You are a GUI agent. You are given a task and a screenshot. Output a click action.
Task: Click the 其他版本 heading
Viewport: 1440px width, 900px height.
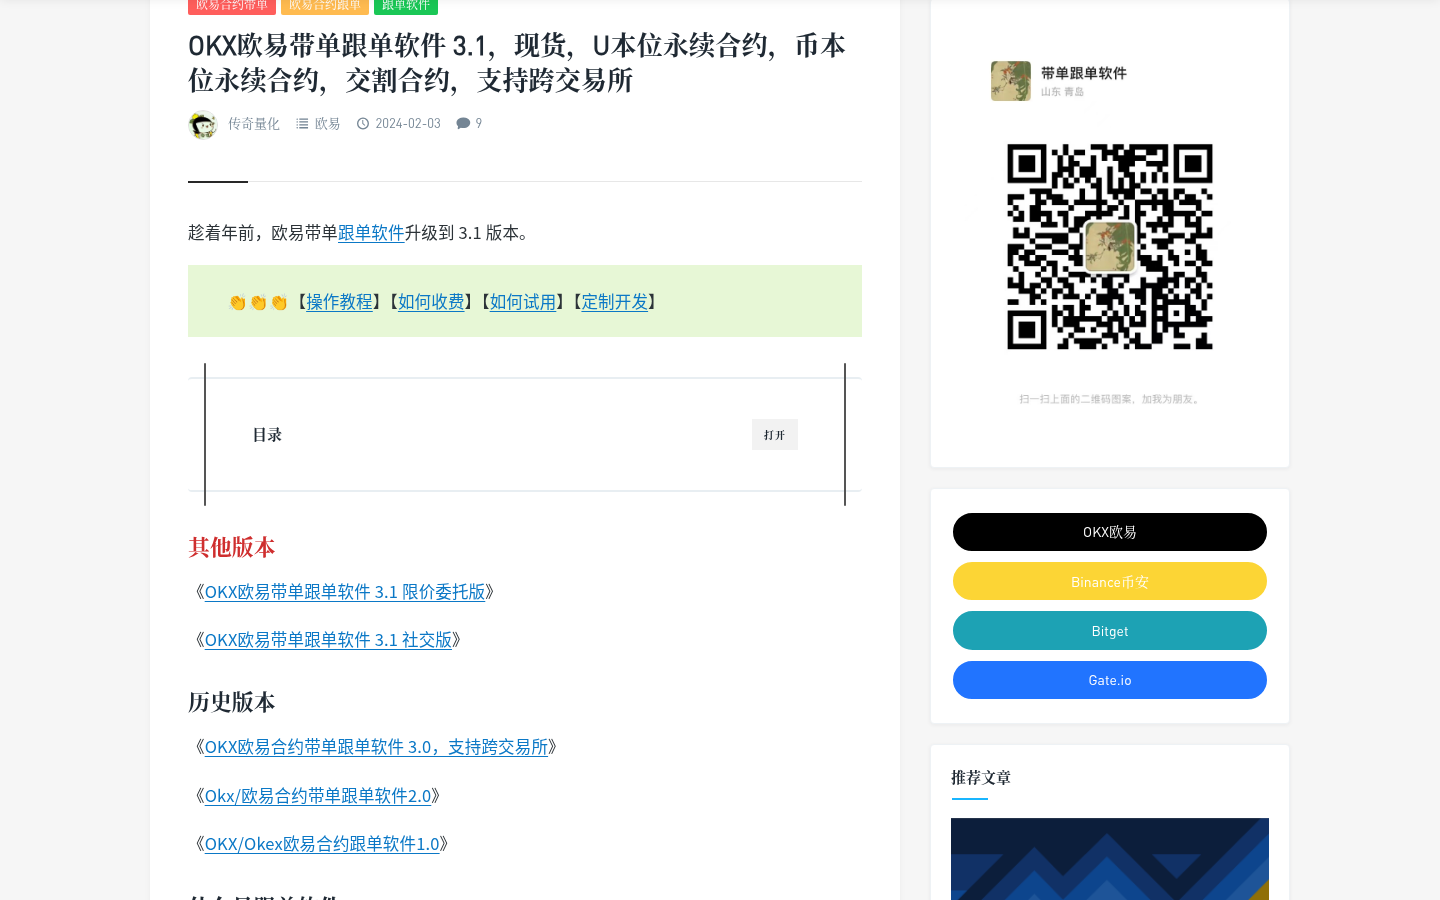click(232, 547)
